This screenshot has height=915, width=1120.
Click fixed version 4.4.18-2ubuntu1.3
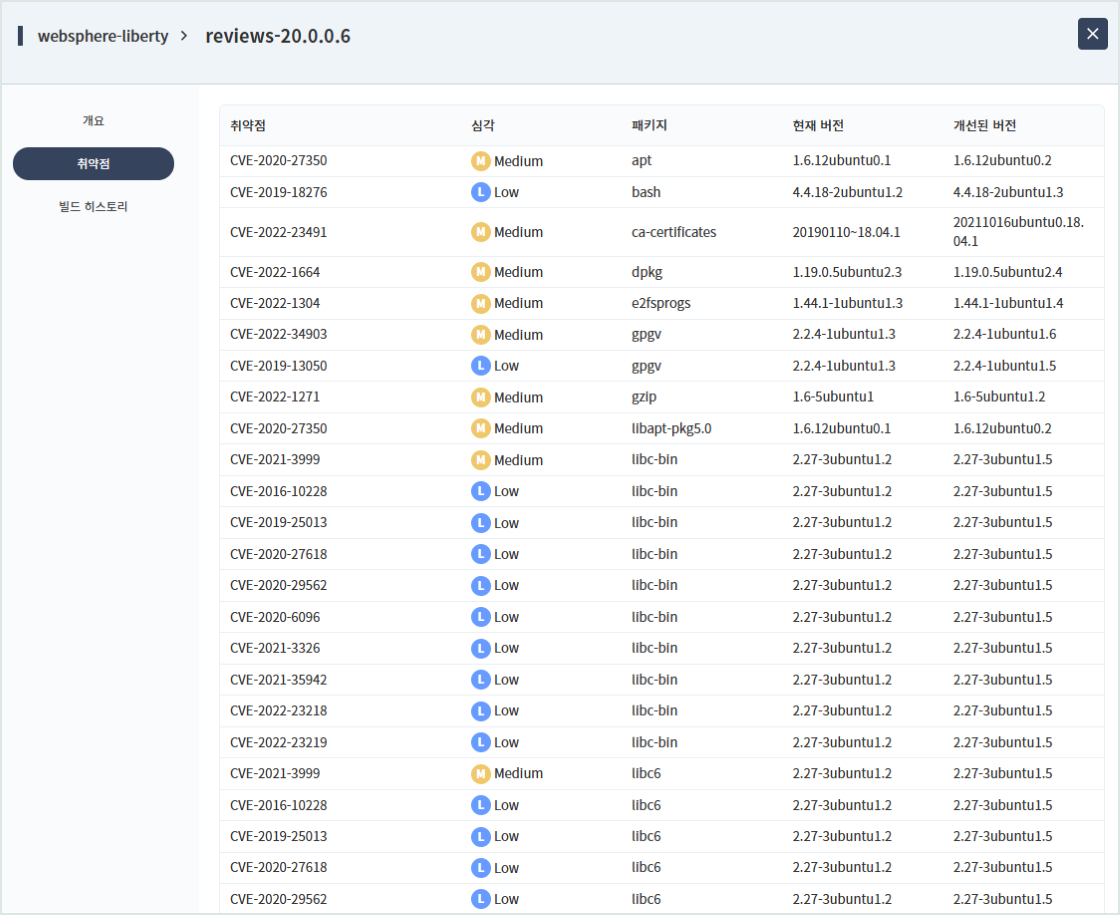[x=1008, y=192]
